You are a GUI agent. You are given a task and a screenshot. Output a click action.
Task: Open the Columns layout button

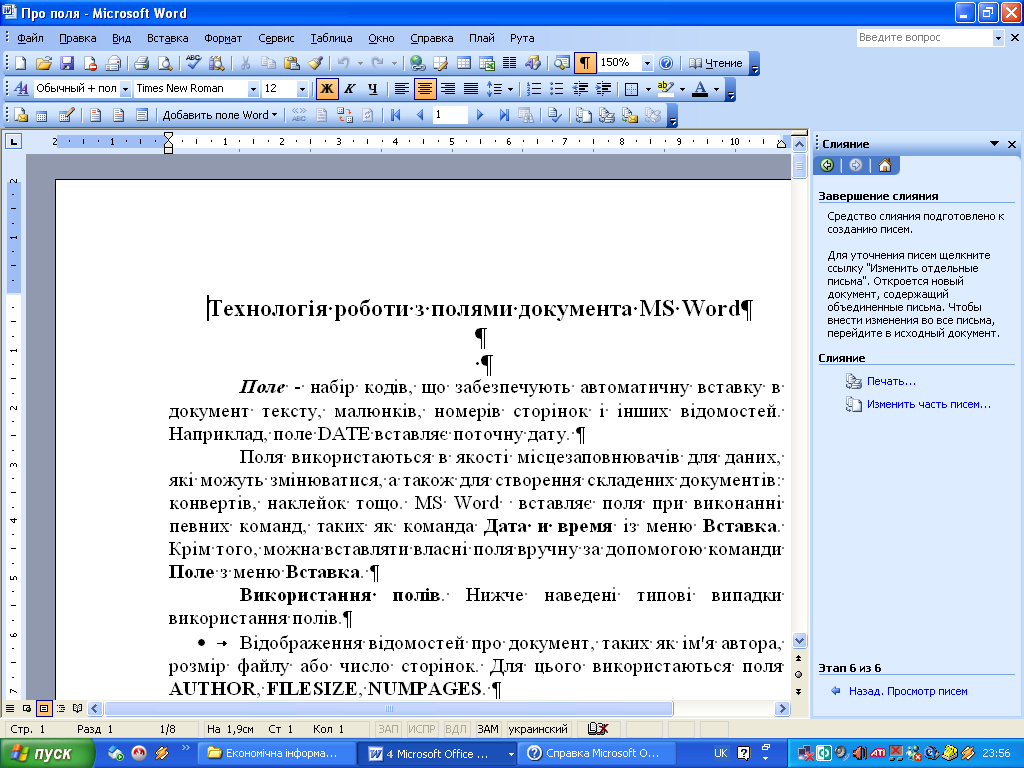coord(509,63)
